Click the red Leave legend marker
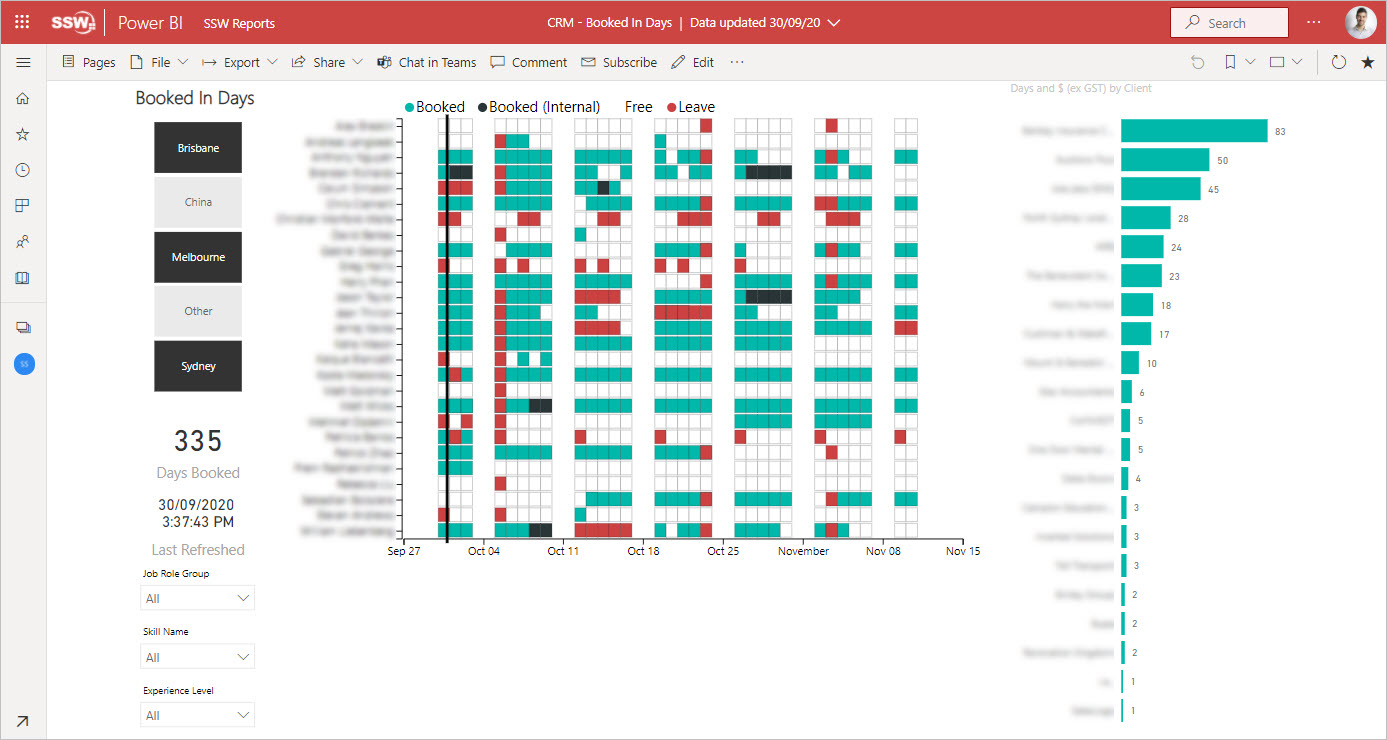The width and height of the screenshot is (1387, 740). click(x=671, y=107)
